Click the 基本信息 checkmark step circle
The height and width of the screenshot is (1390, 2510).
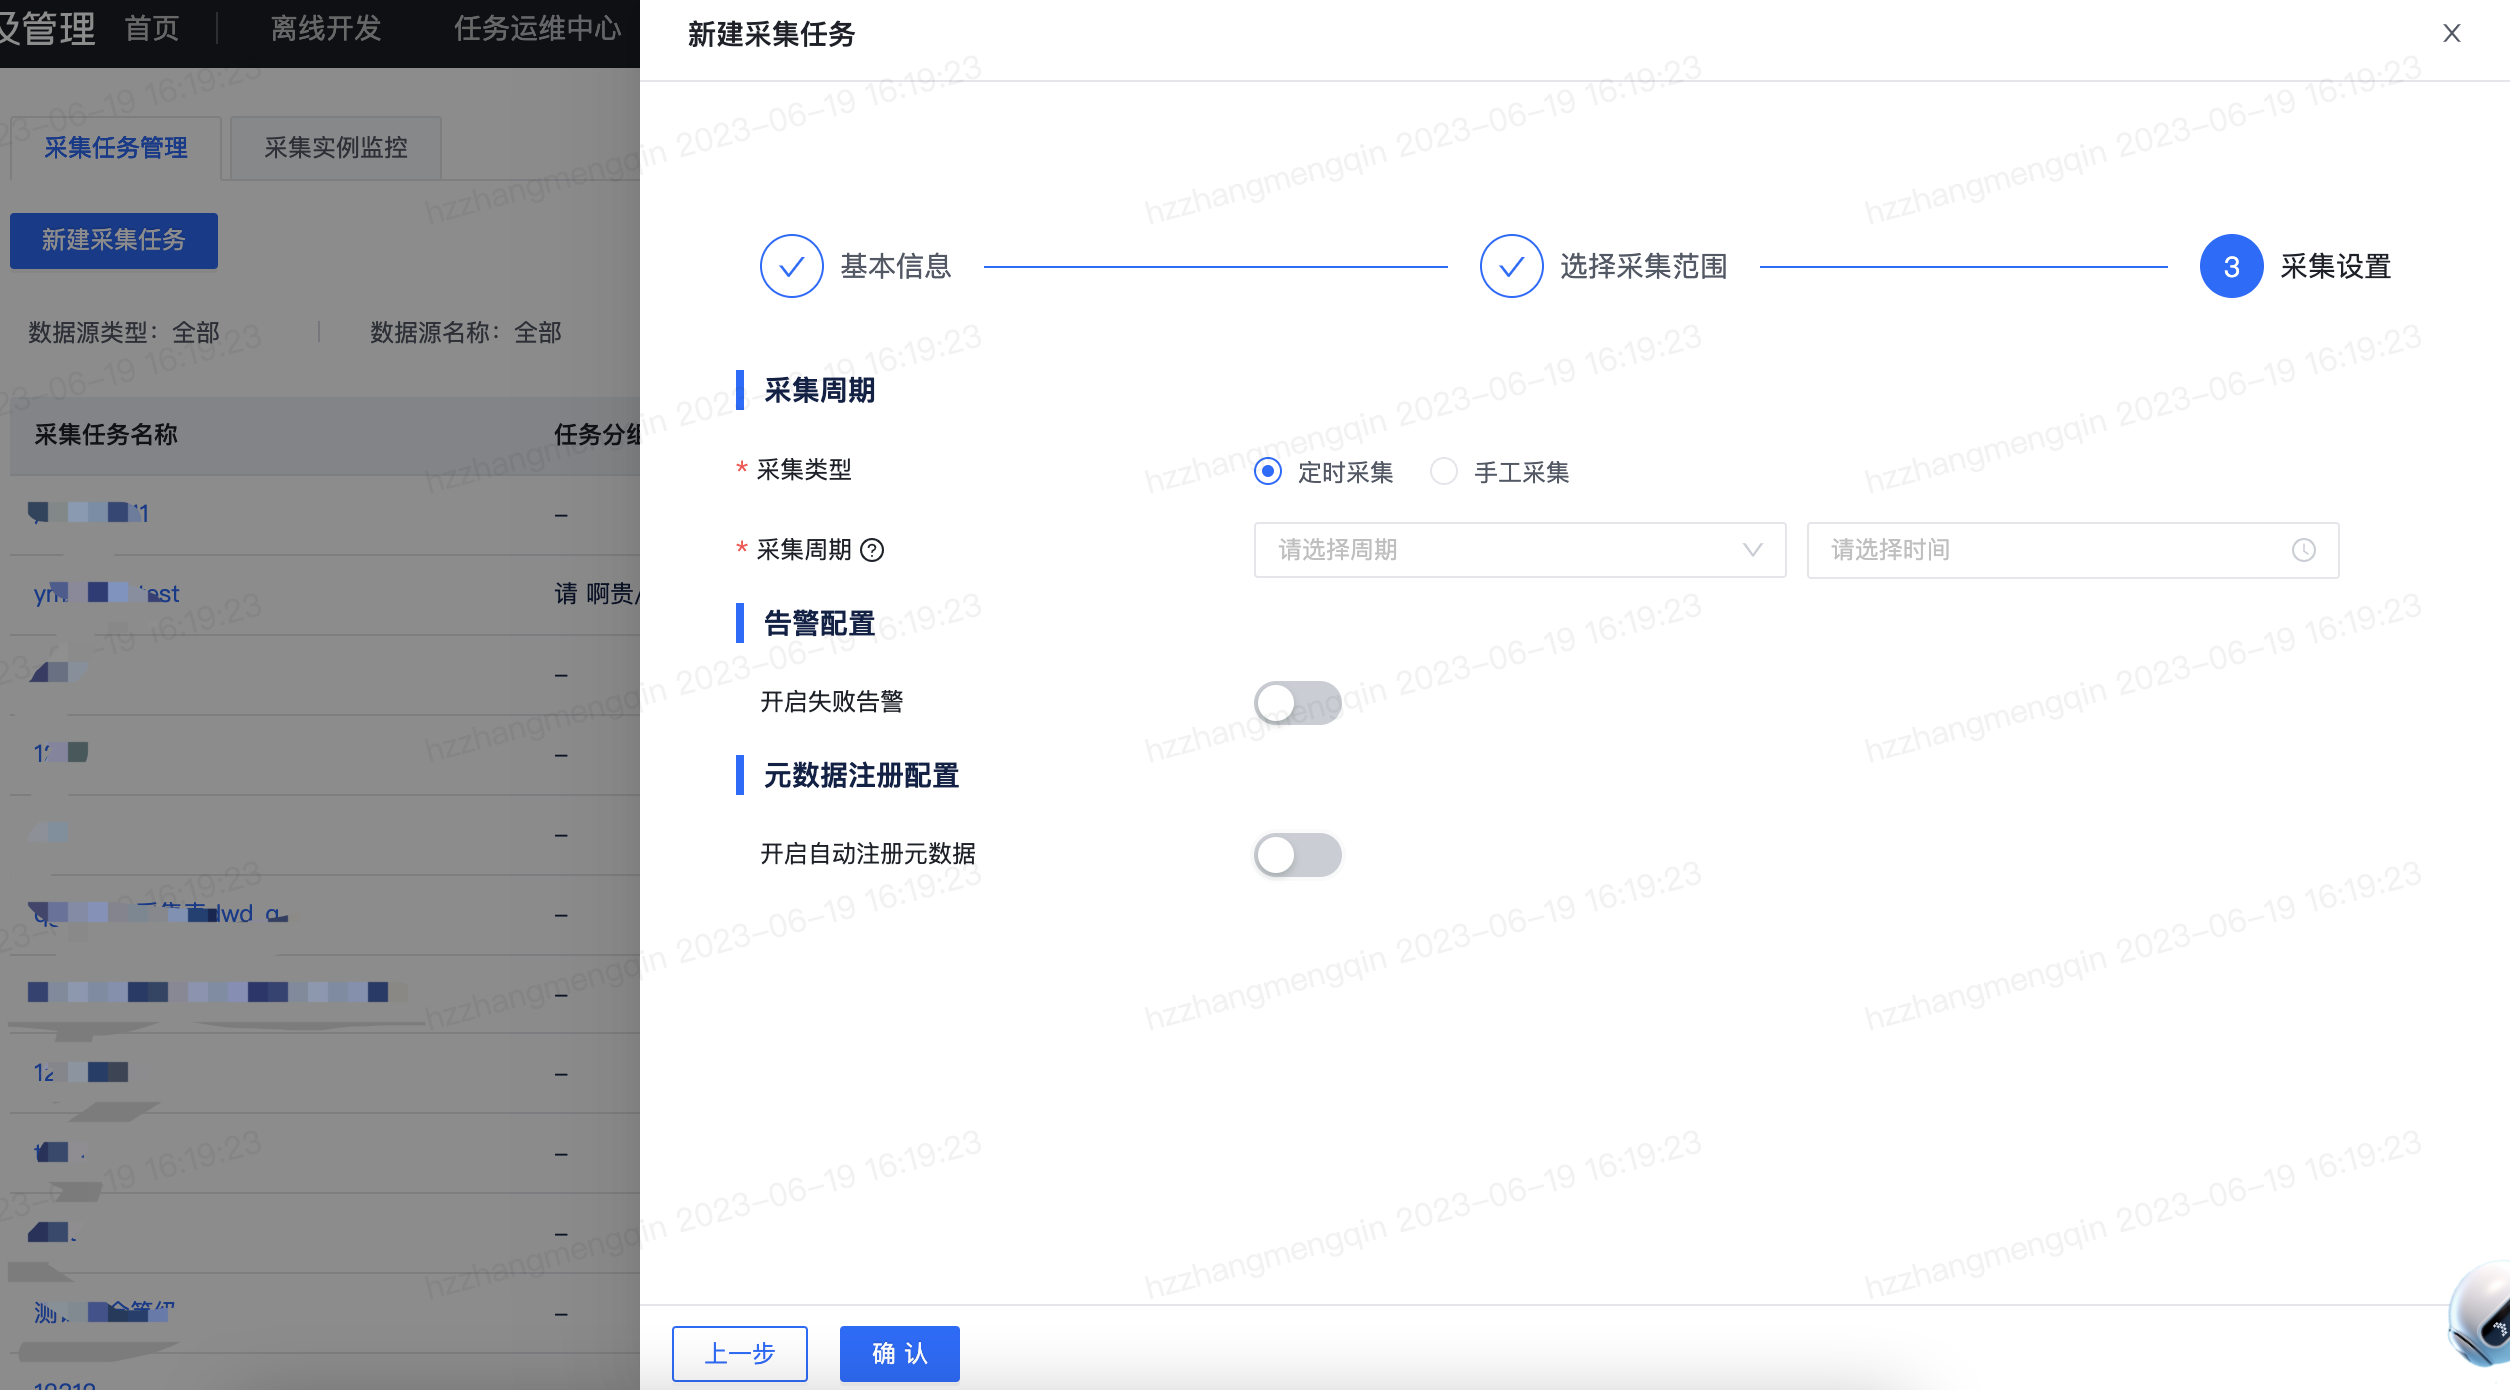click(791, 266)
